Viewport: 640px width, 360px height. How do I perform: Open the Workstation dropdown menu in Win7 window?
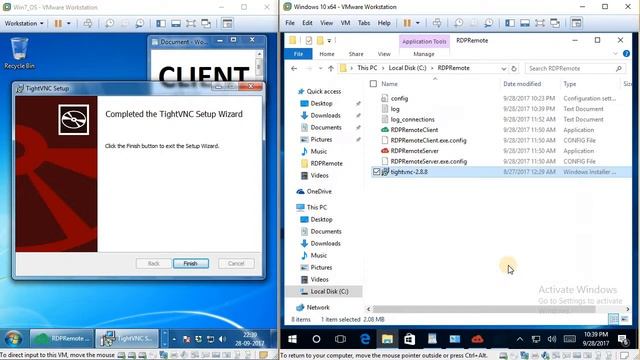coord(24,23)
